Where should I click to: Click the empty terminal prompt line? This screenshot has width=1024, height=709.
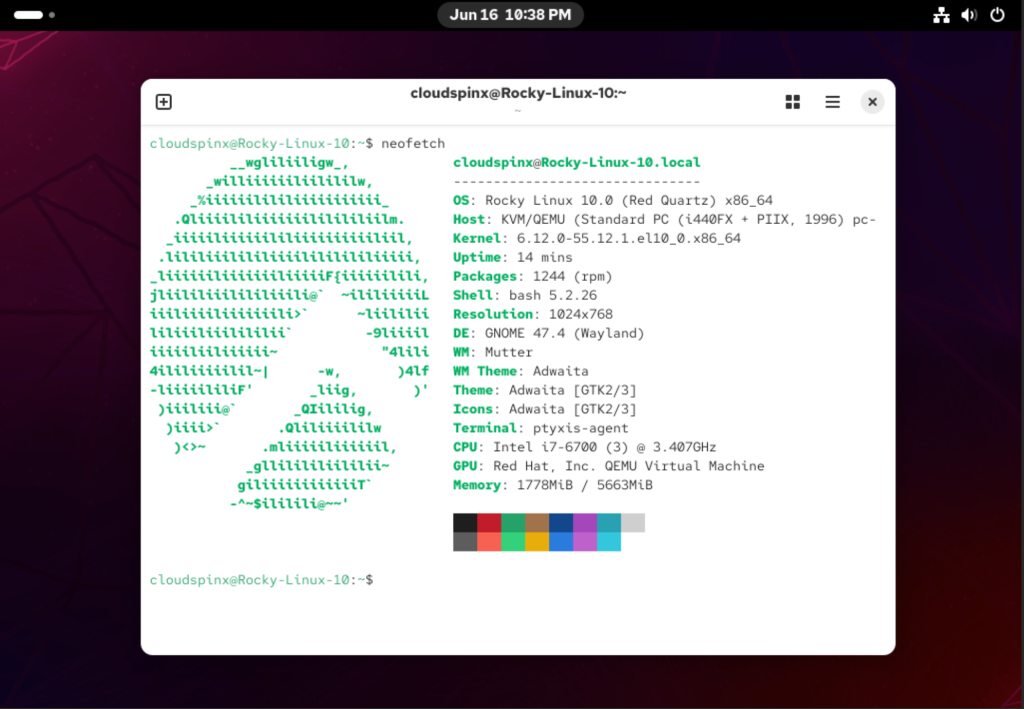pos(261,579)
